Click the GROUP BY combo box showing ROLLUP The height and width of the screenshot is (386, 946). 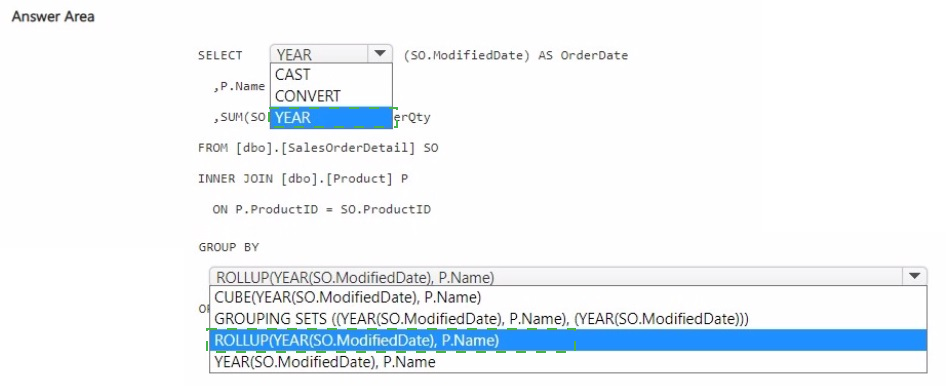568,277
